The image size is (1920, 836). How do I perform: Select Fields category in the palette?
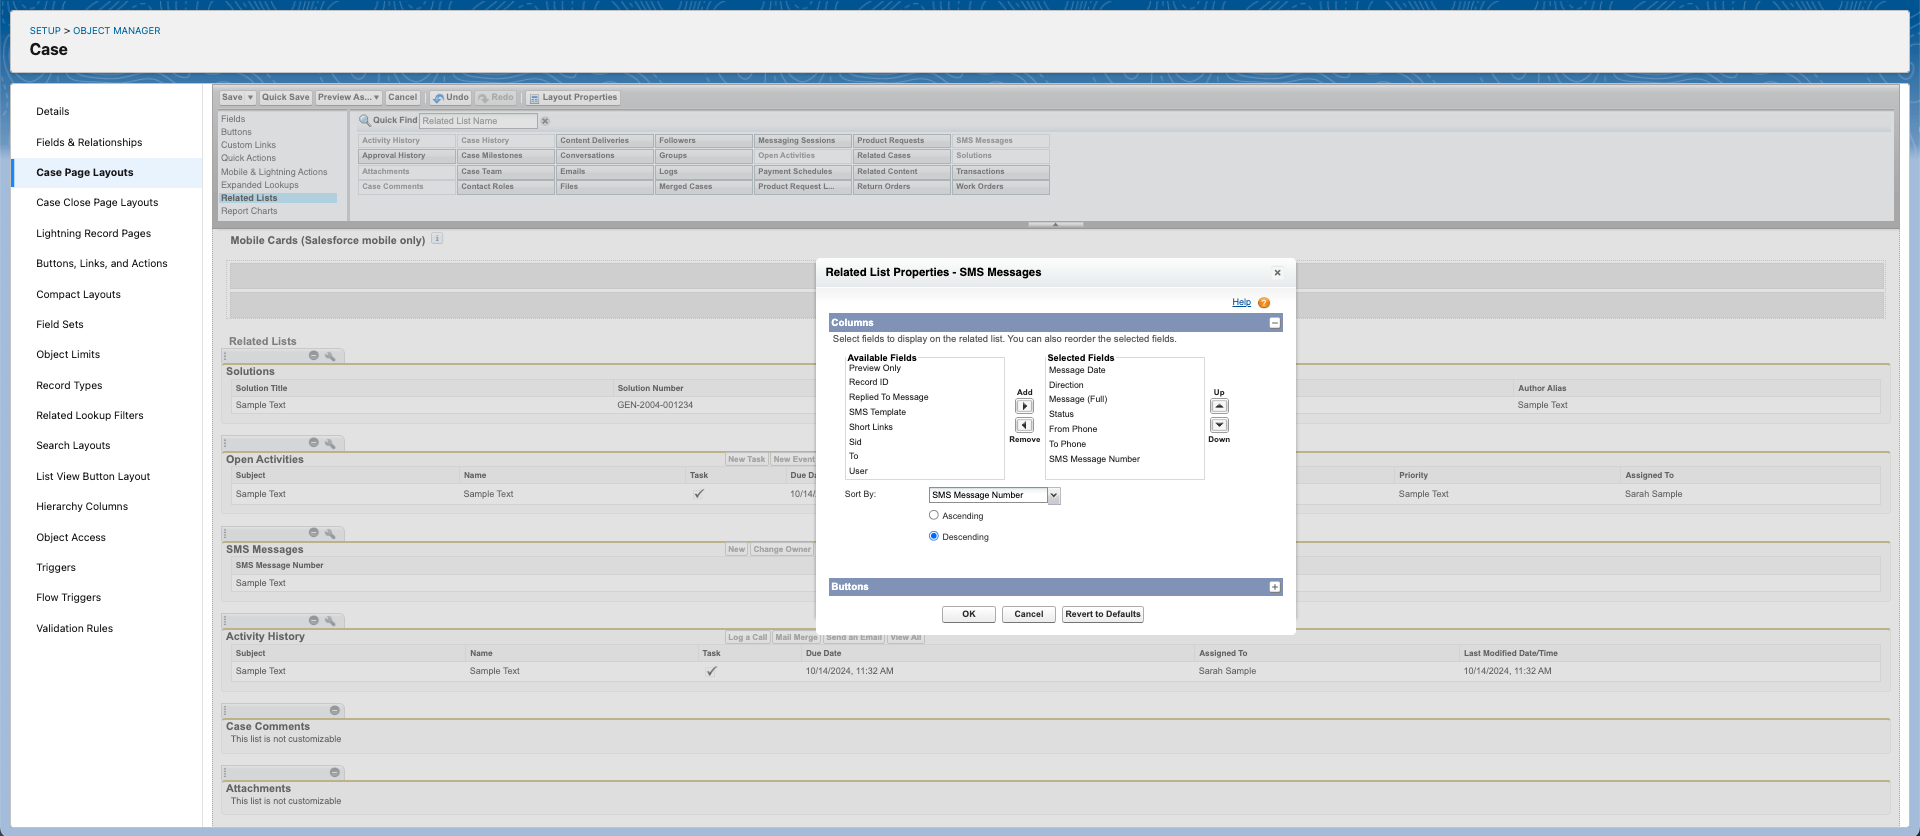point(233,119)
